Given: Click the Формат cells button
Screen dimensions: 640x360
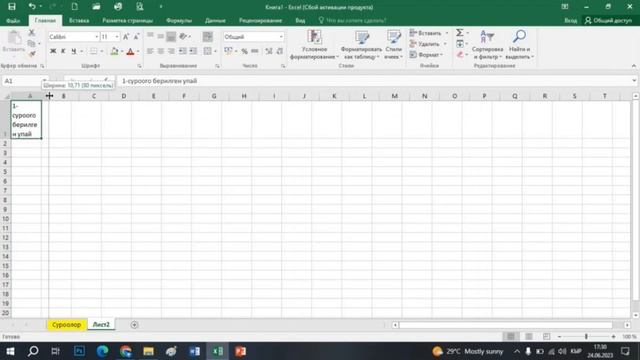Looking at the screenshot, I should click(427, 54).
